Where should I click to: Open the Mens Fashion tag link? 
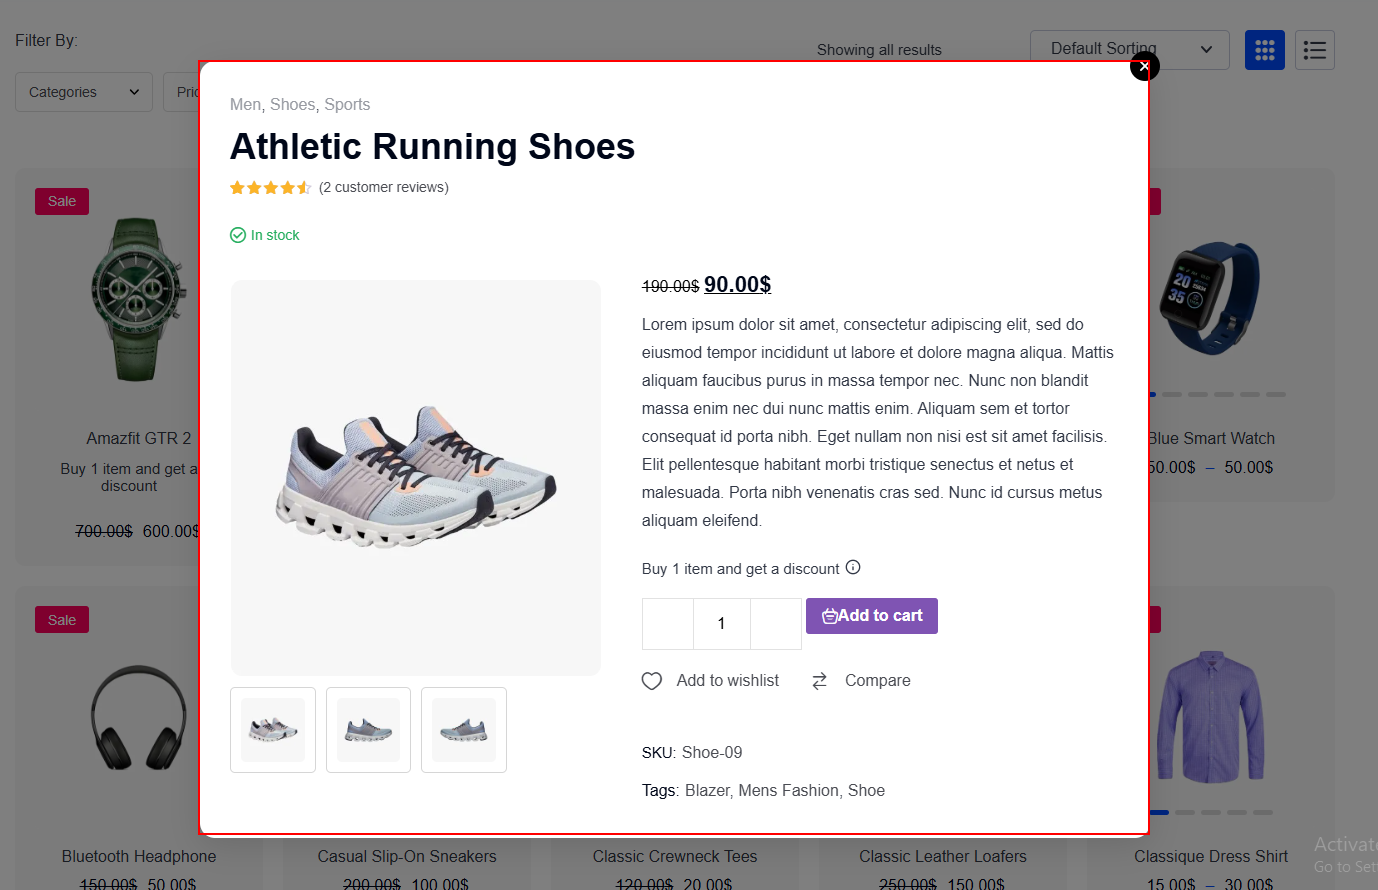(x=788, y=791)
